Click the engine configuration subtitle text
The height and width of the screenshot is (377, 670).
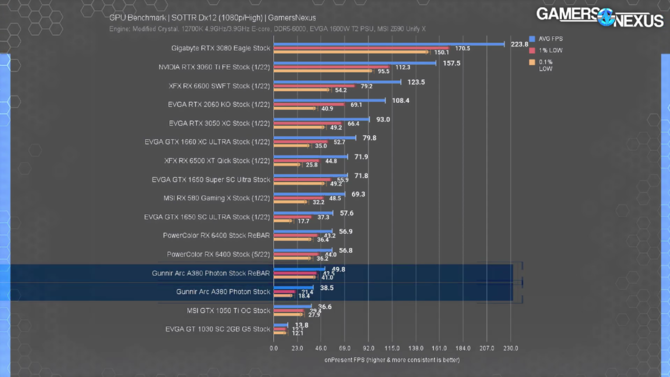(x=267, y=29)
